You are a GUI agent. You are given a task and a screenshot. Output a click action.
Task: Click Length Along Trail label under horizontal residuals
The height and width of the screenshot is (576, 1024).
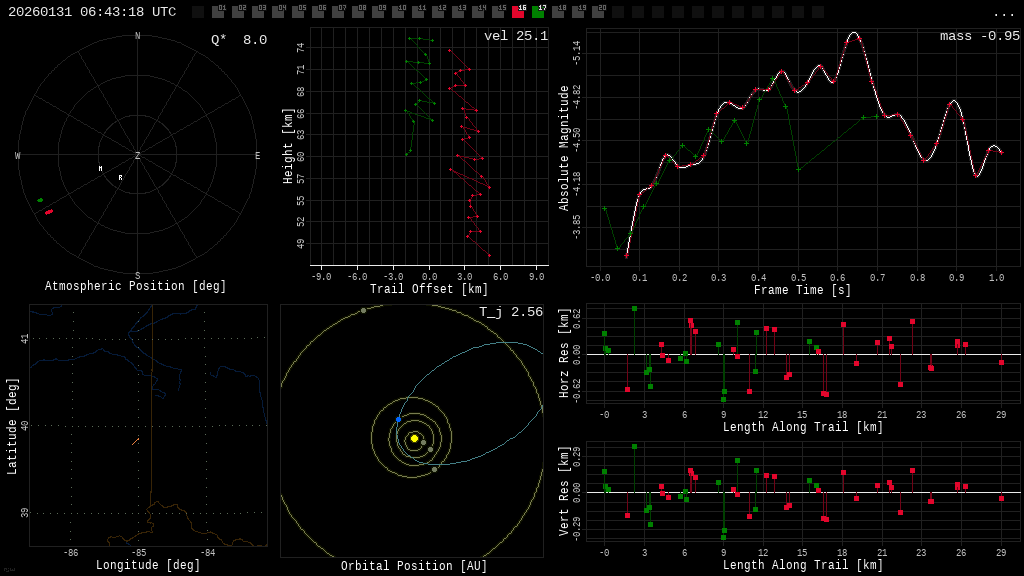coord(803,427)
